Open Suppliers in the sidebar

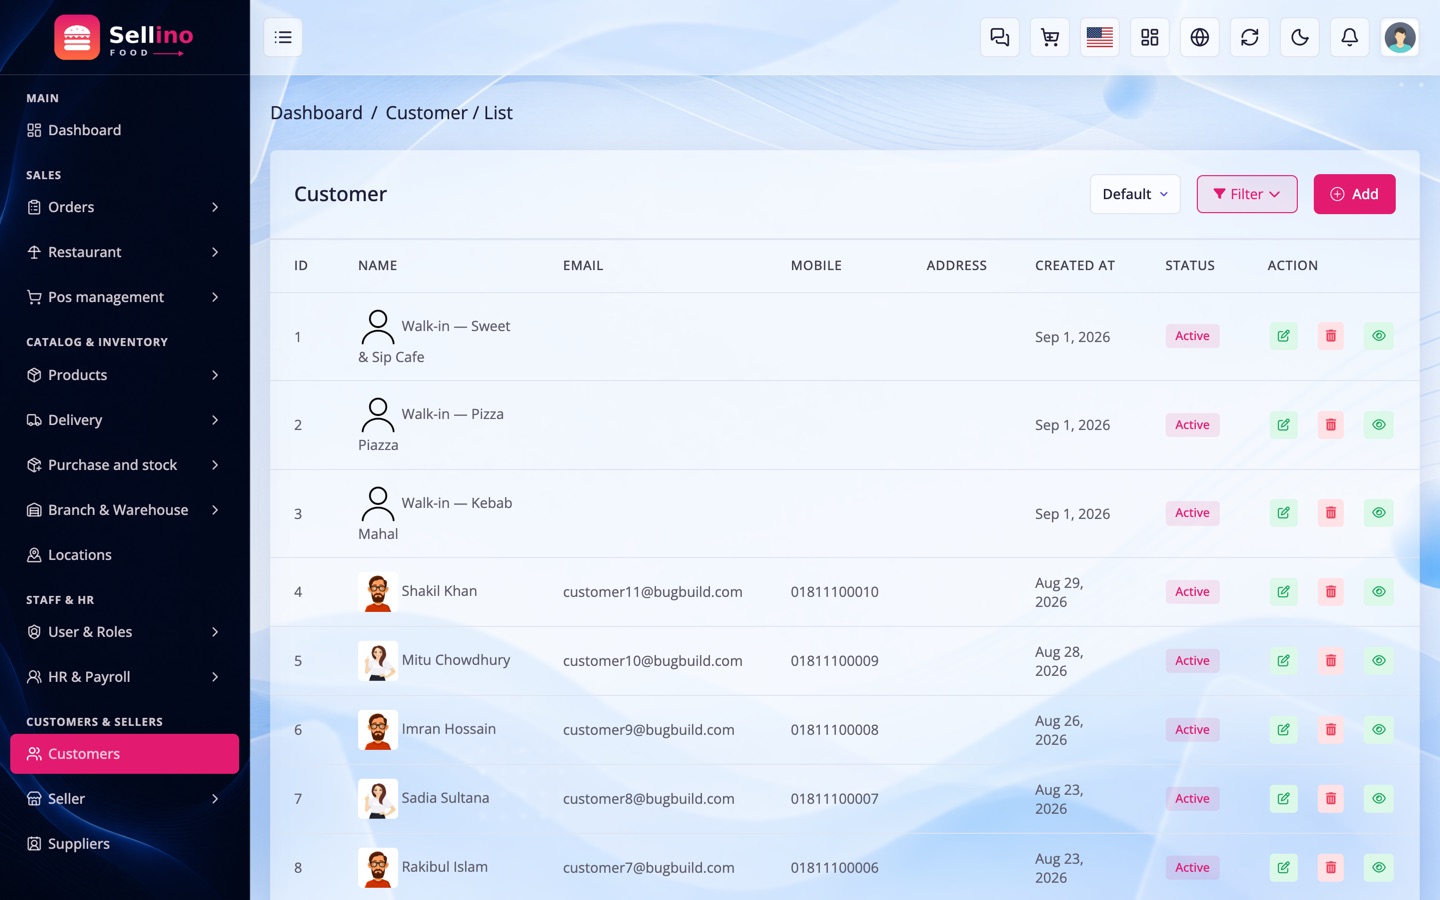[124, 844]
